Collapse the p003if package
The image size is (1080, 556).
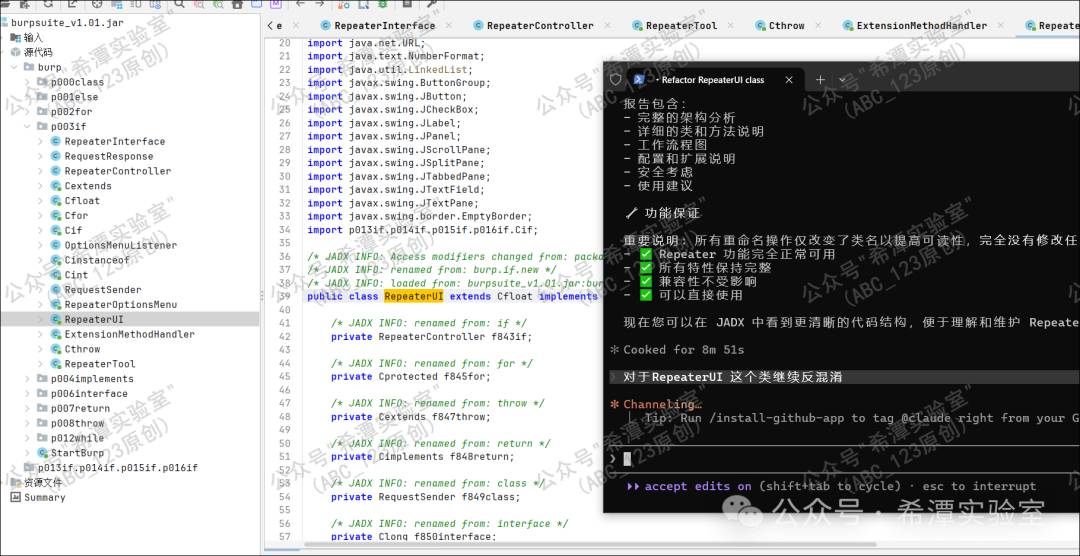coord(27,127)
